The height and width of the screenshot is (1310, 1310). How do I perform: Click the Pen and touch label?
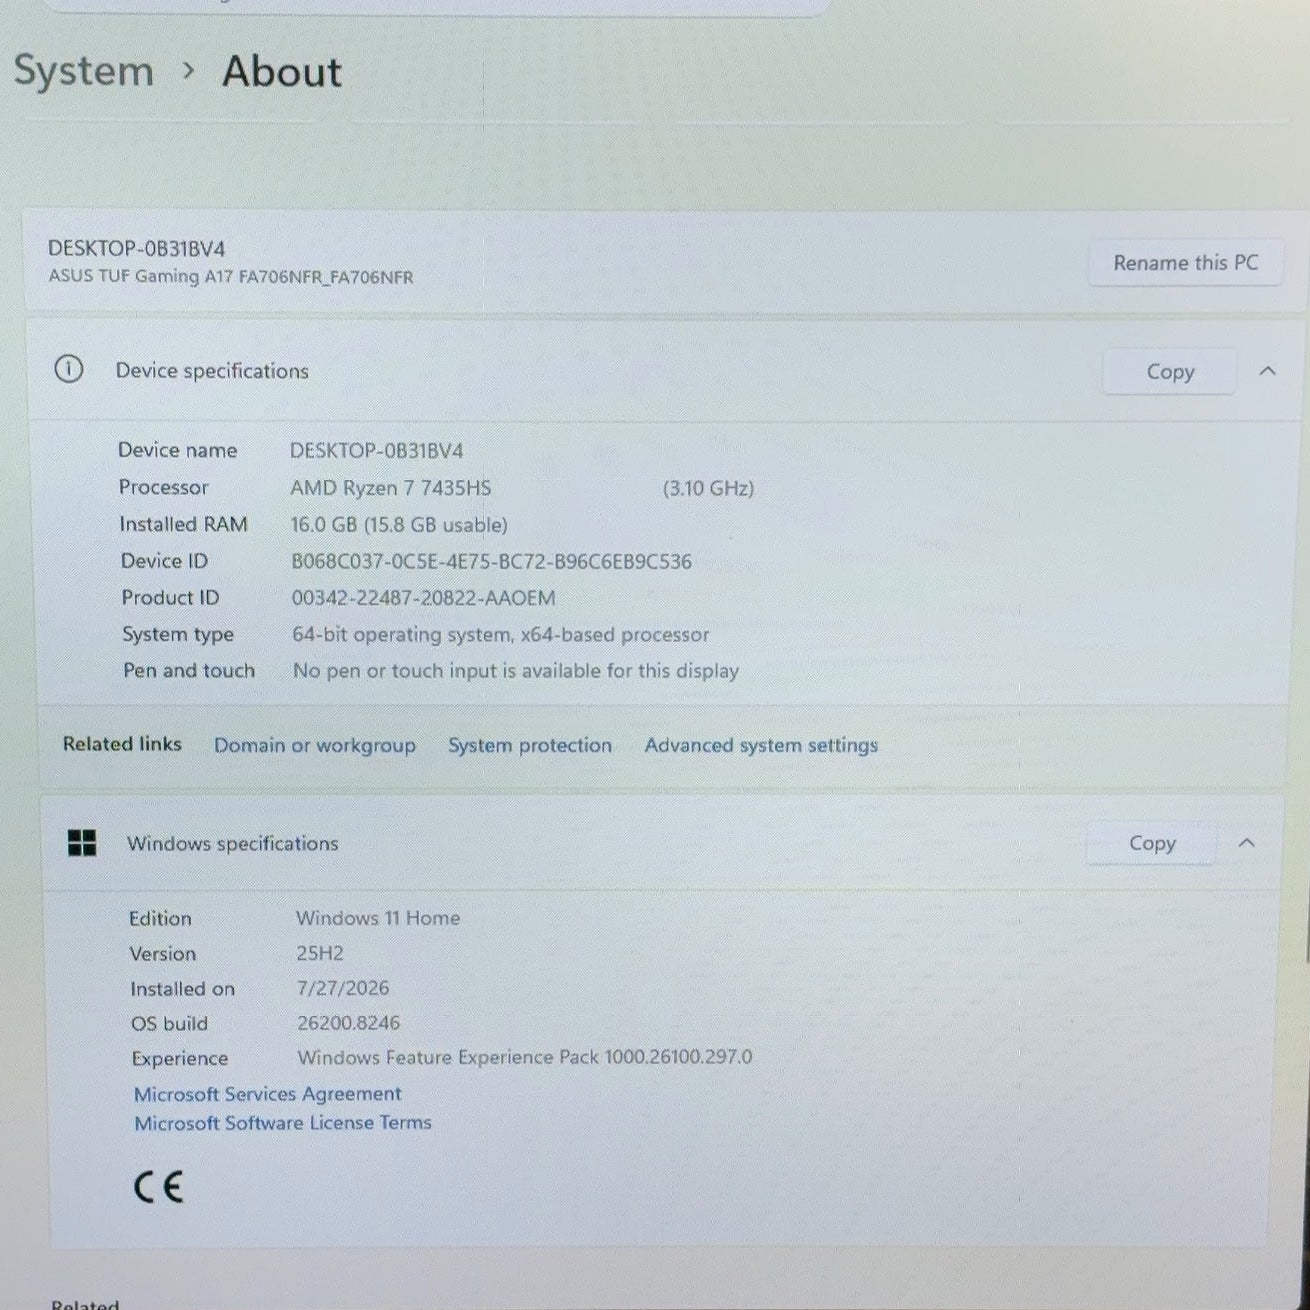click(189, 671)
